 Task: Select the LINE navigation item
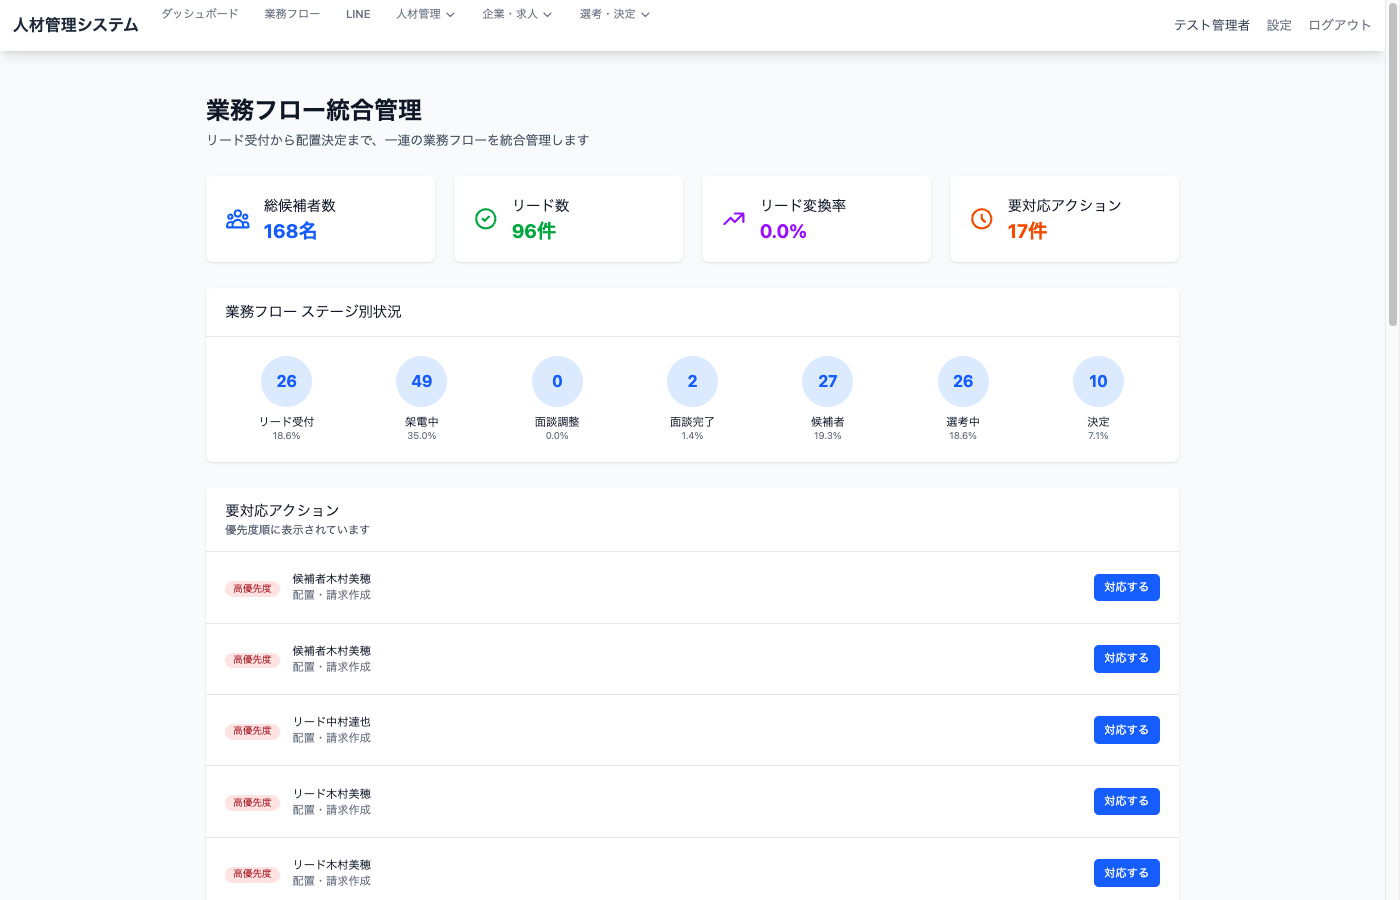358,14
